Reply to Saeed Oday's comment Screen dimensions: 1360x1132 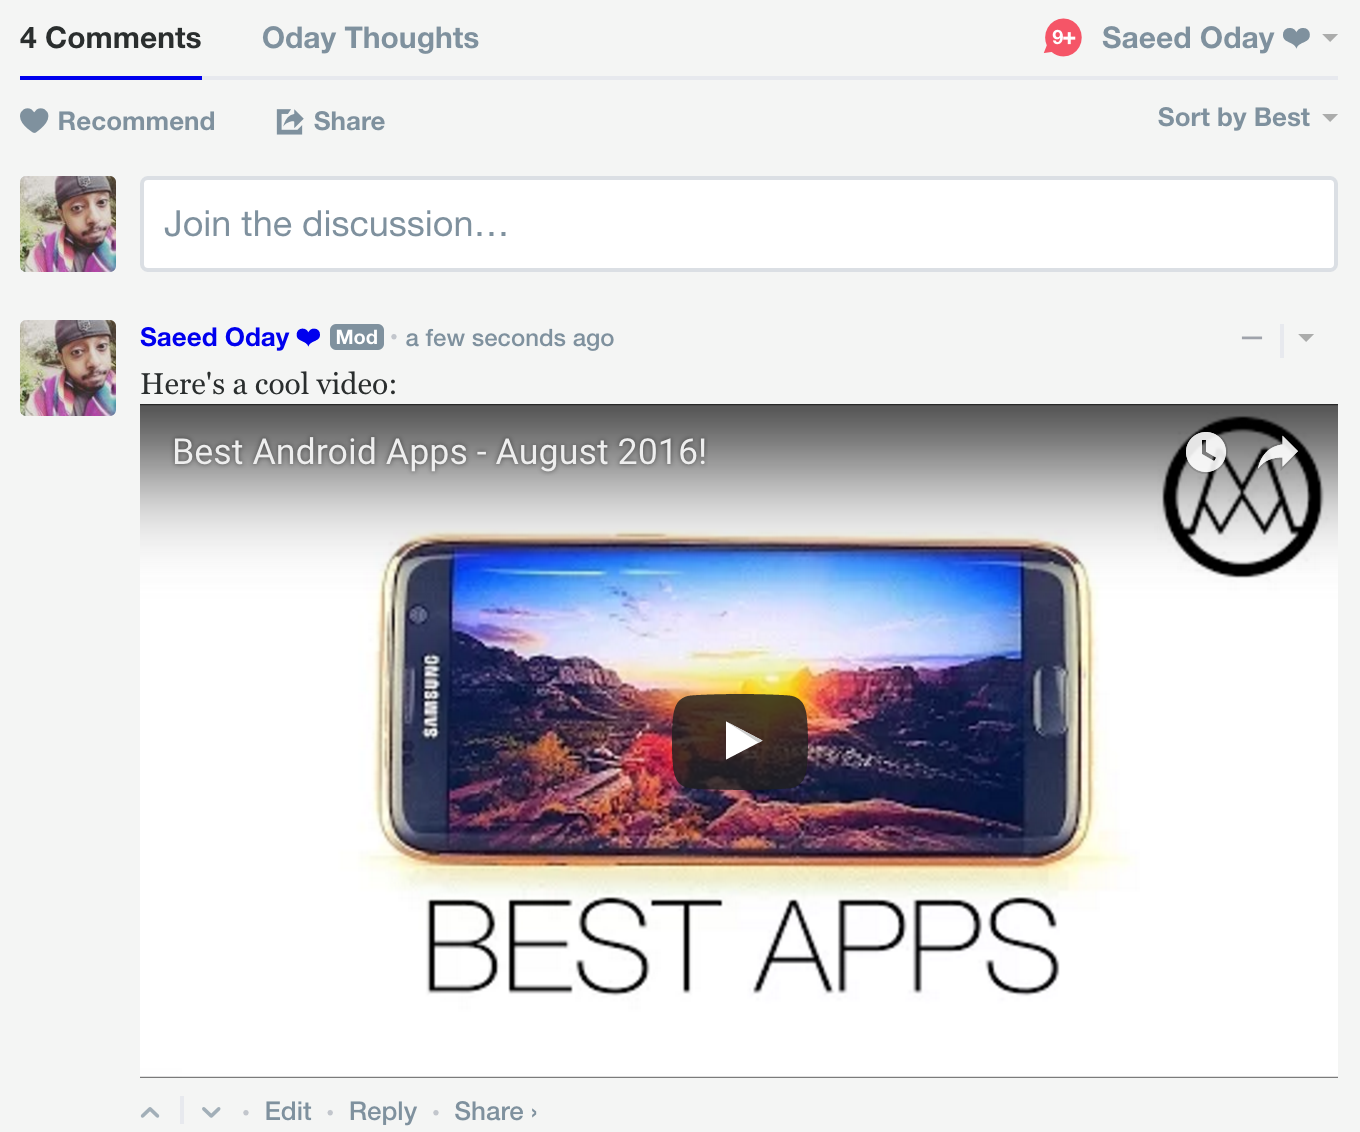pyautogui.click(x=382, y=1111)
